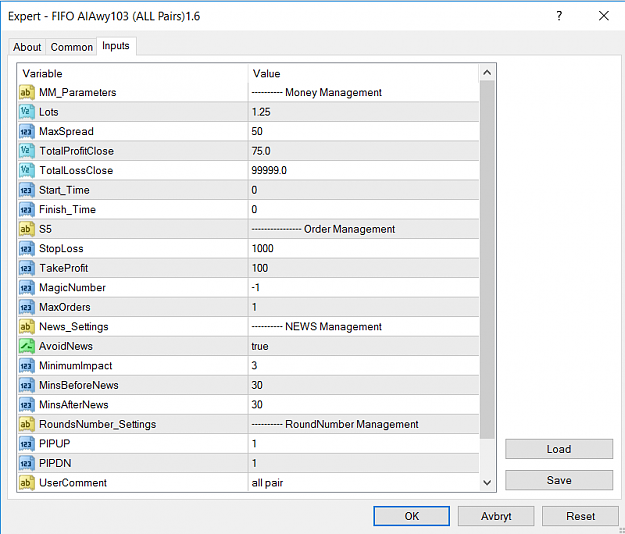Click the string icon beside S5

click(x=26, y=229)
